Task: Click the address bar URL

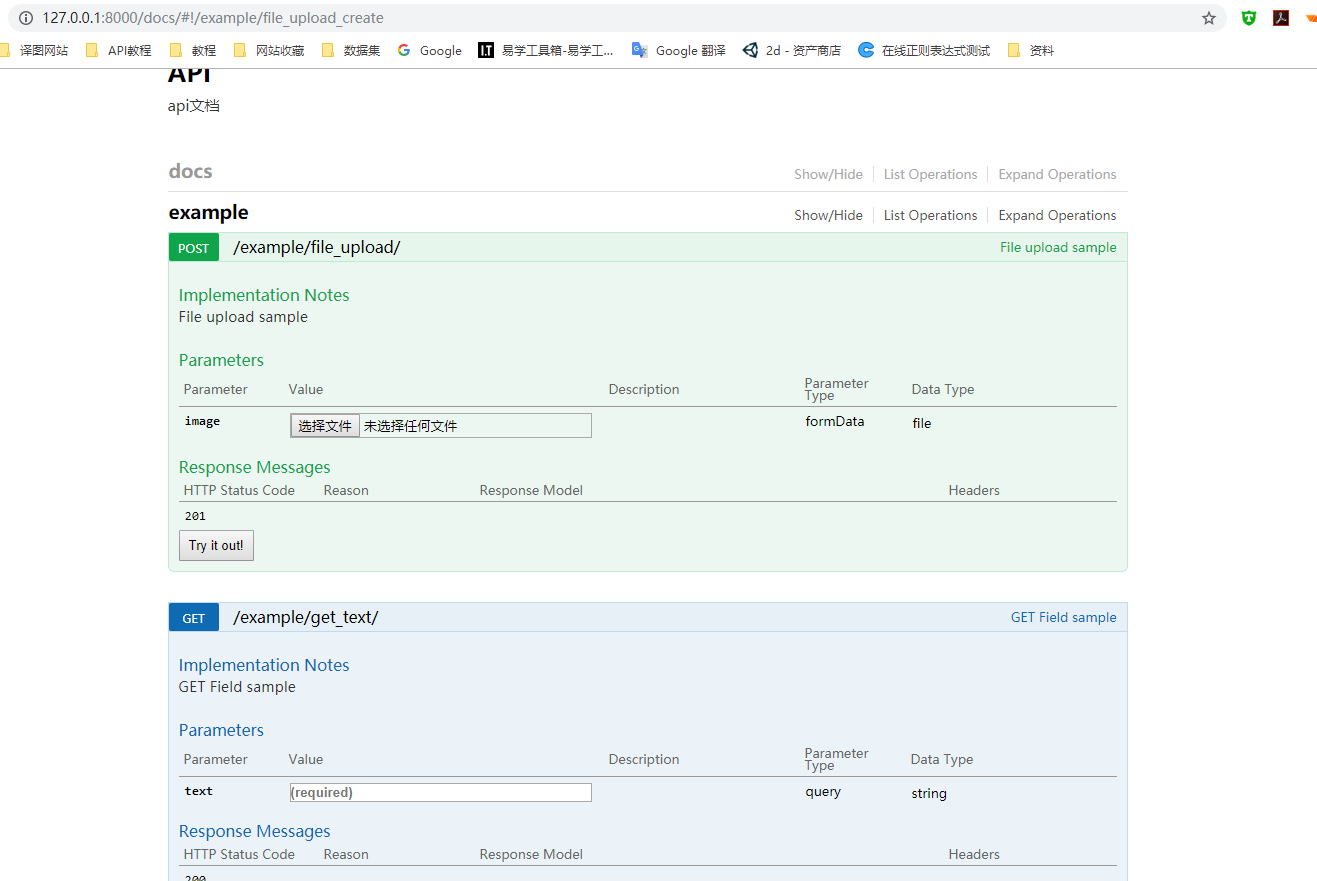Action: (x=213, y=18)
